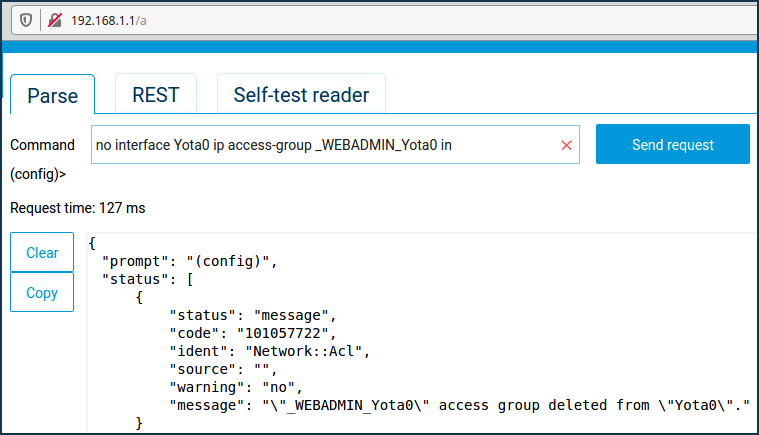This screenshot has height=435, width=759.
Task: Click the (config)> prompt label
Action: click(38, 174)
